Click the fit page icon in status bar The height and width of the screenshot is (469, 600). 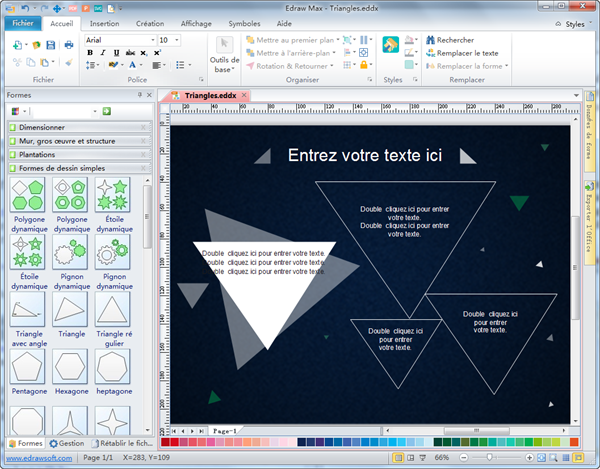[x=541, y=458]
